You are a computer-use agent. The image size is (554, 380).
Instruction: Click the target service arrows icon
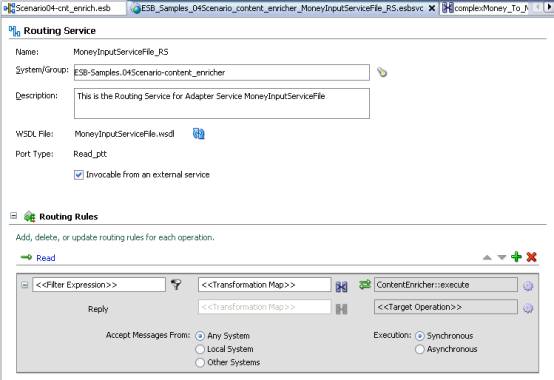pos(365,284)
